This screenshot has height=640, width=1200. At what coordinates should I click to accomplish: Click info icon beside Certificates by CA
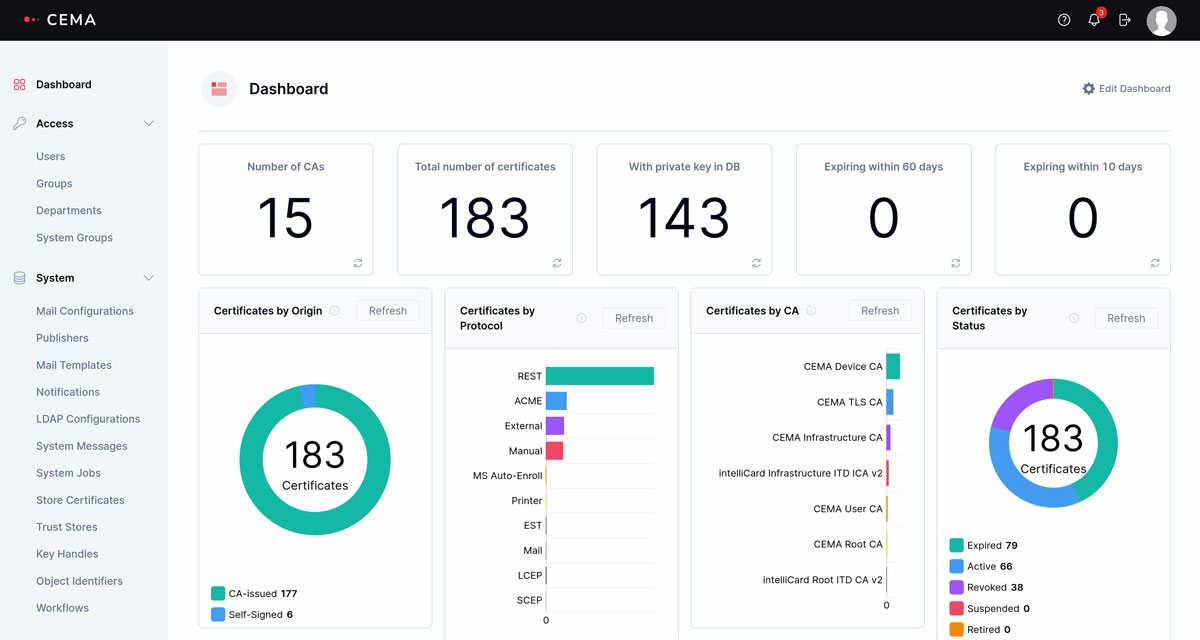coord(811,311)
